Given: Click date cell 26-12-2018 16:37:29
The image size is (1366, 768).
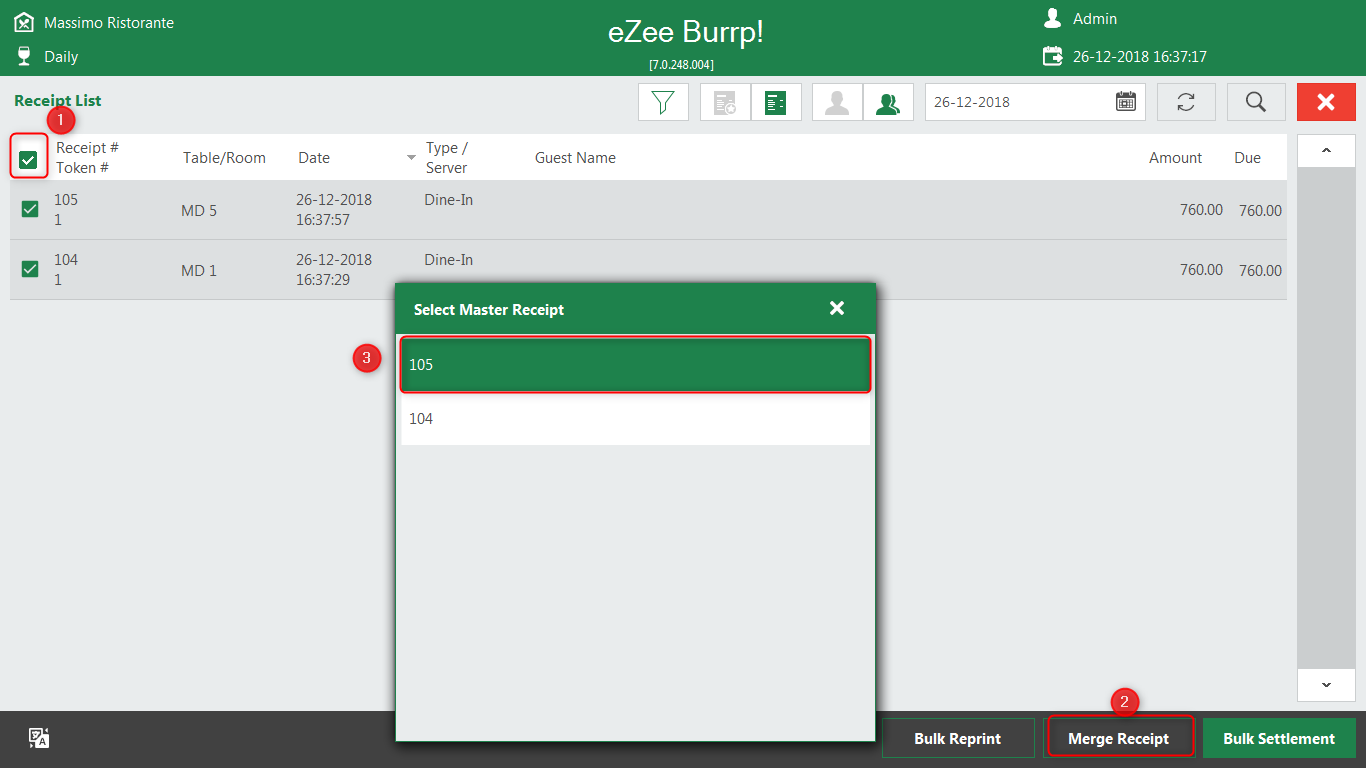Looking at the screenshot, I should point(334,269).
